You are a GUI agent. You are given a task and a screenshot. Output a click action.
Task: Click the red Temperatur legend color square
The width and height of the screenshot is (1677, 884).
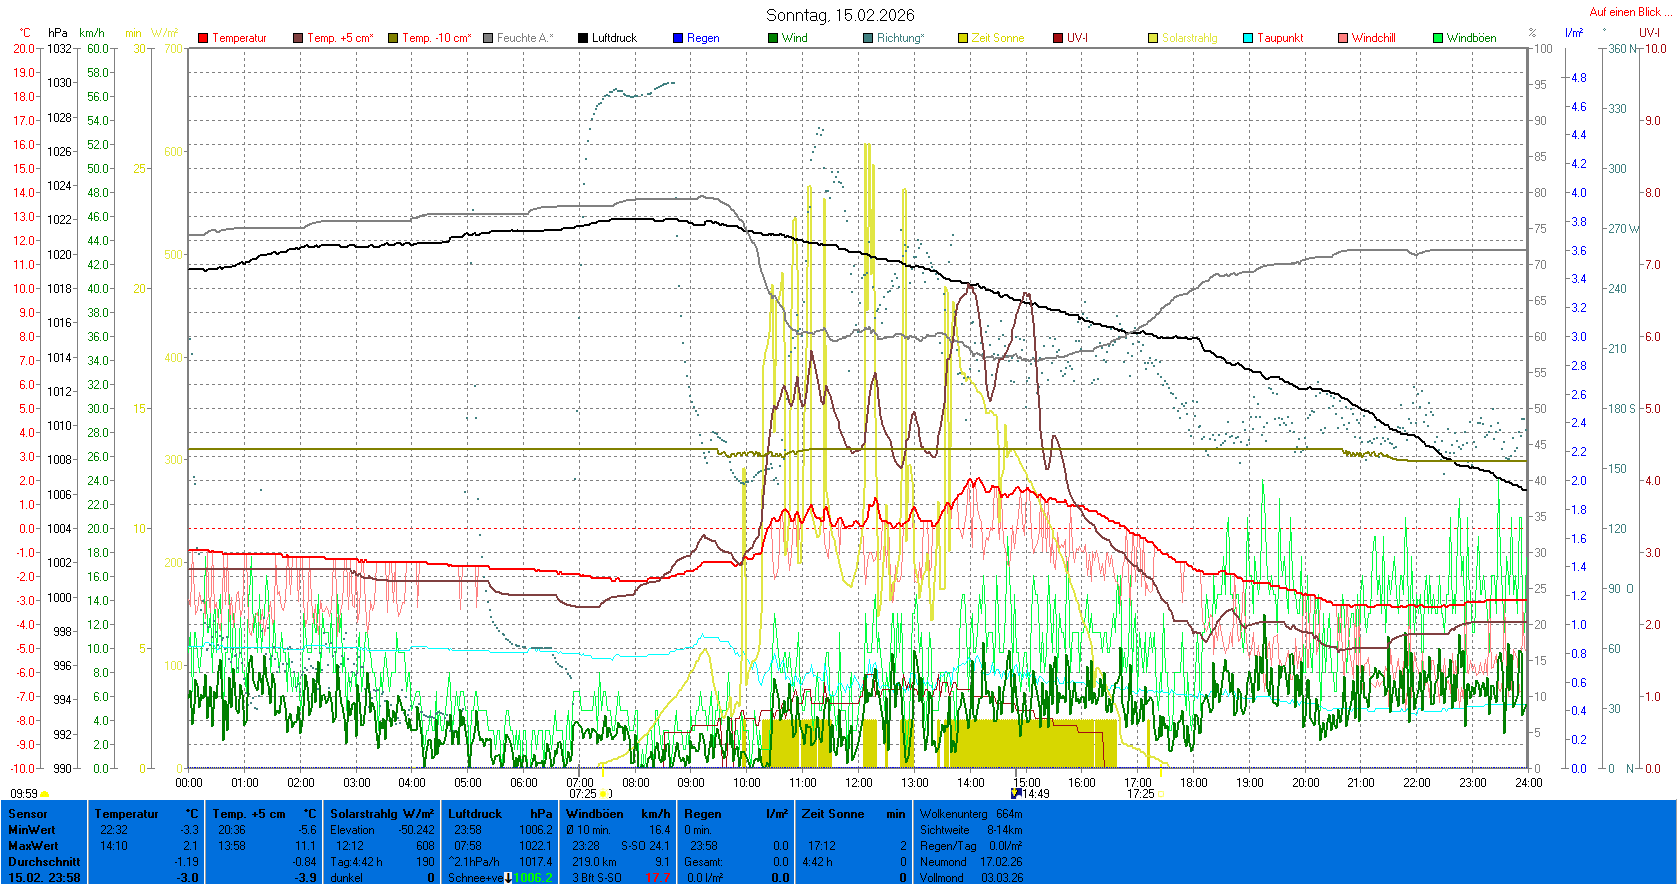203,38
